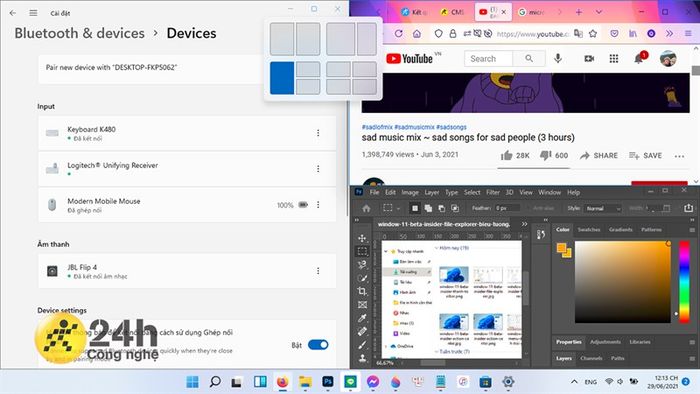
Task: Click the SAVE button under the video
Action: tap(646, 155)
